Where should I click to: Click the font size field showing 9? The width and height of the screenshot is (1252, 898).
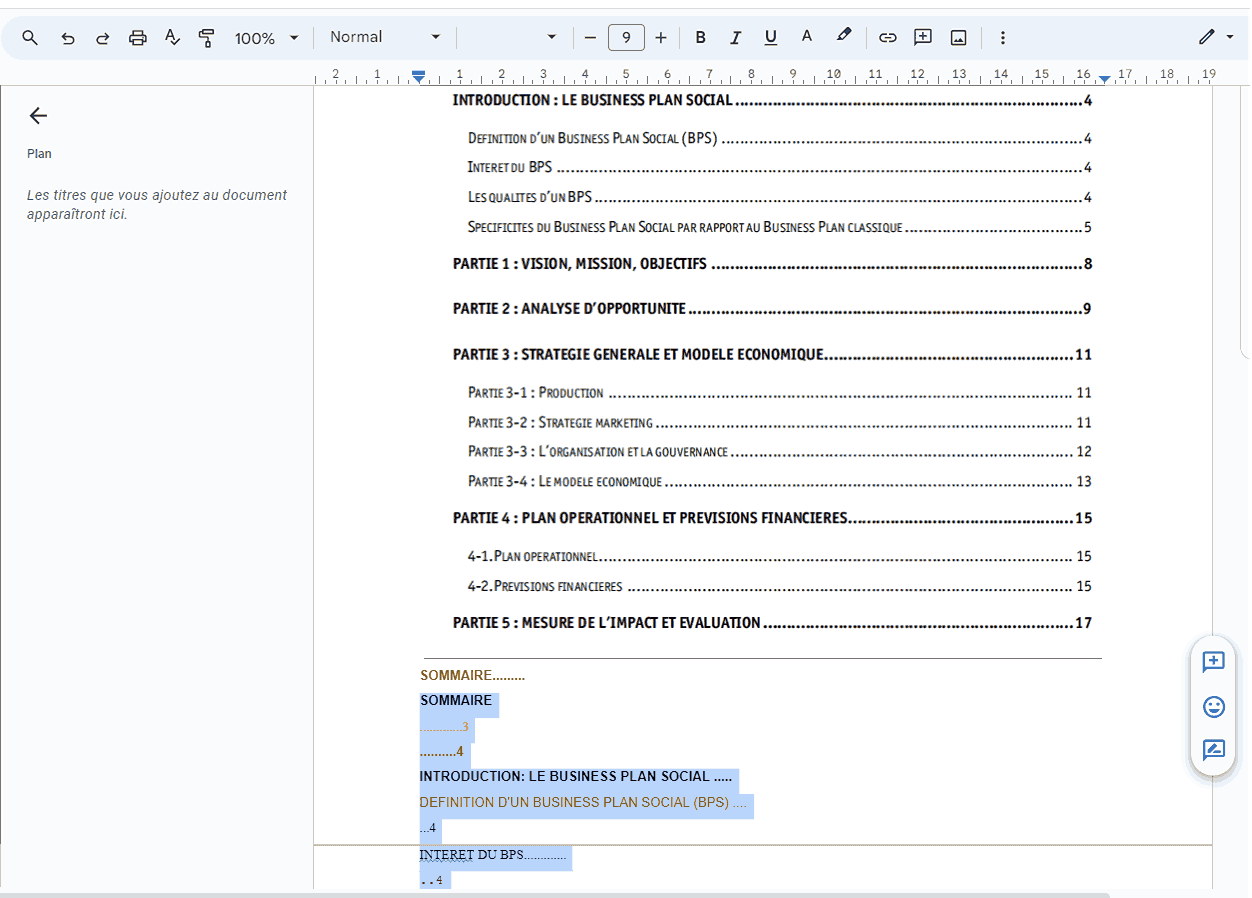(x=626, y=38)
